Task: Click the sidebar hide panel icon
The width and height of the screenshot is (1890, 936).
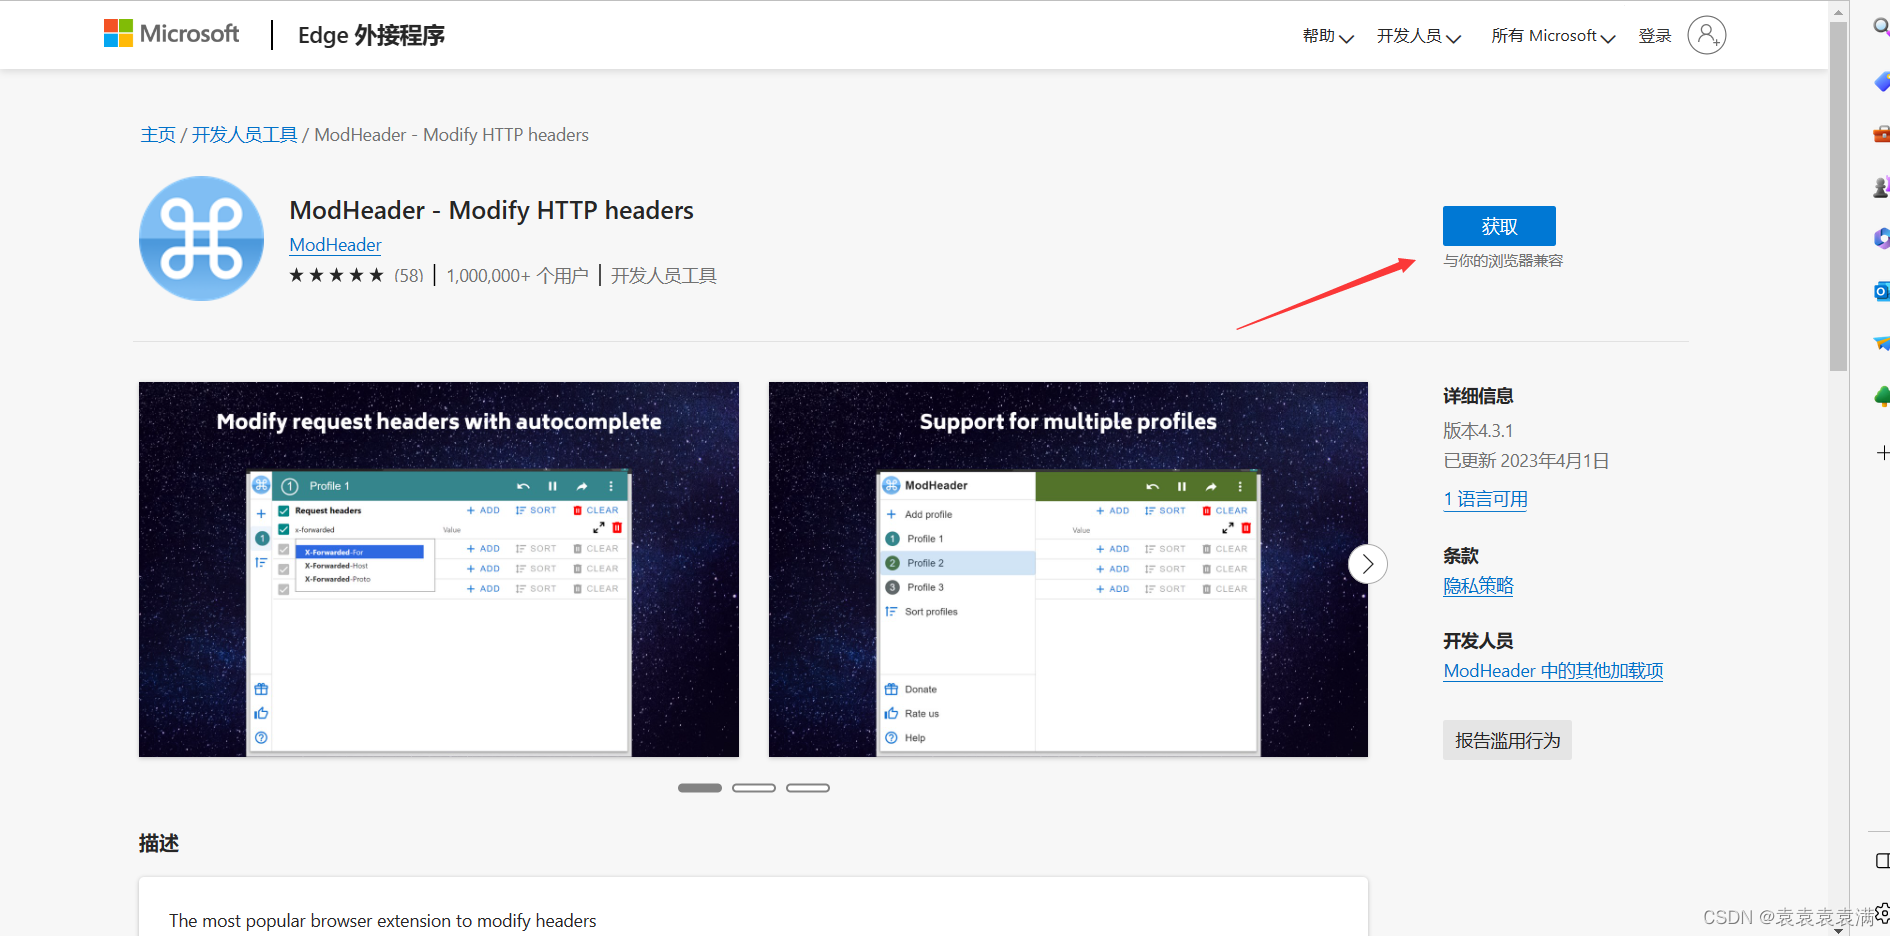Action: 1883,861
